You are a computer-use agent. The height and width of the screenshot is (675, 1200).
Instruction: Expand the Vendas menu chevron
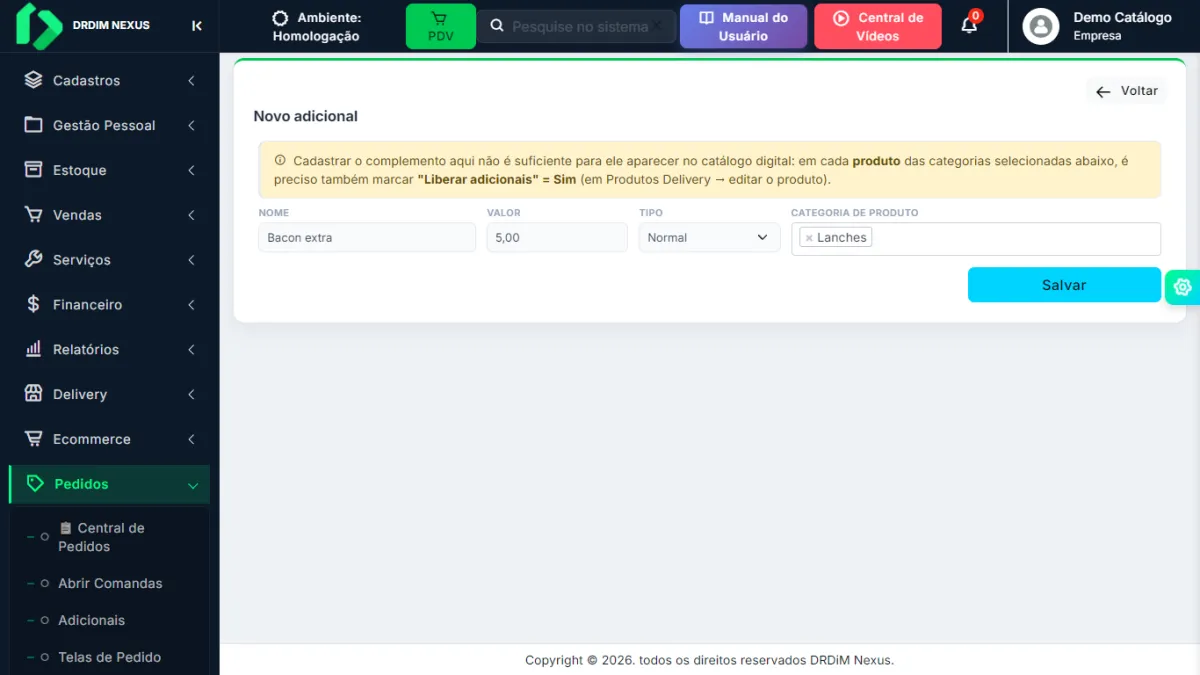point(191,215)
